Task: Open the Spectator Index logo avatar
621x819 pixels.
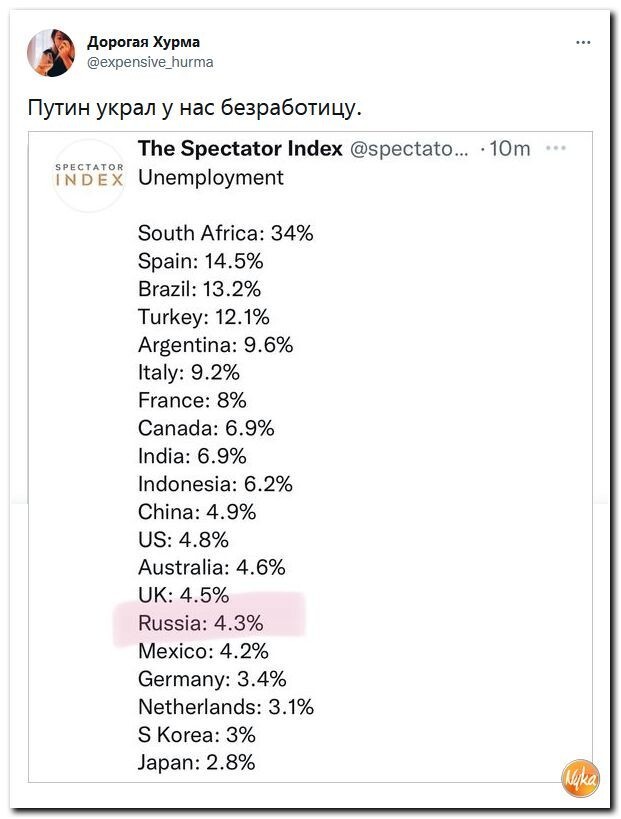Action: (89, 176)
